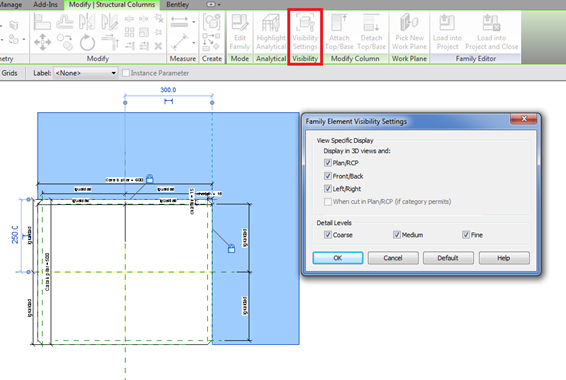Choose Pick New Work Plane

[409, 32]
